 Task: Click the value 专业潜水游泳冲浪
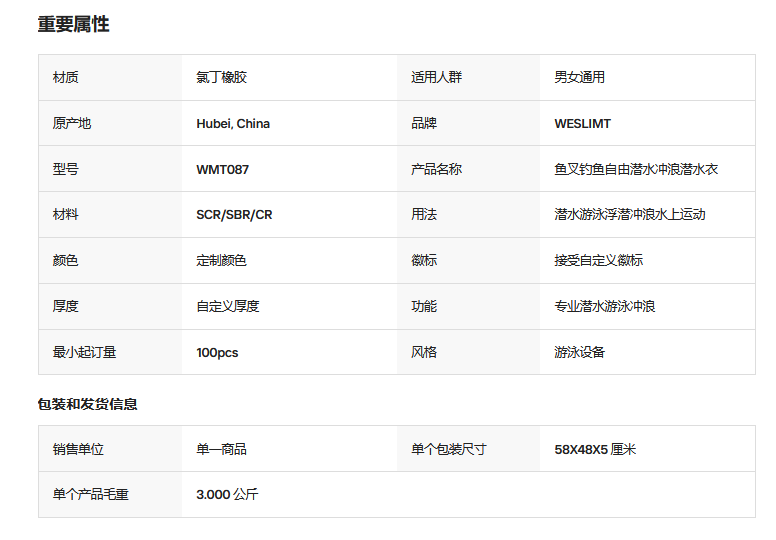(x=604, y=306)
